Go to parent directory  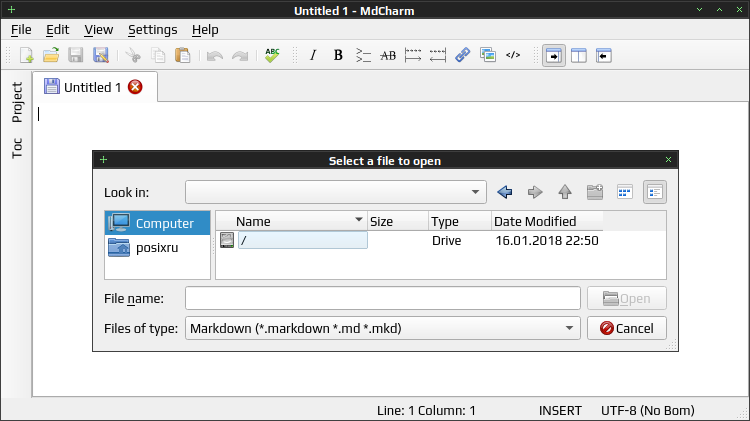565,192
